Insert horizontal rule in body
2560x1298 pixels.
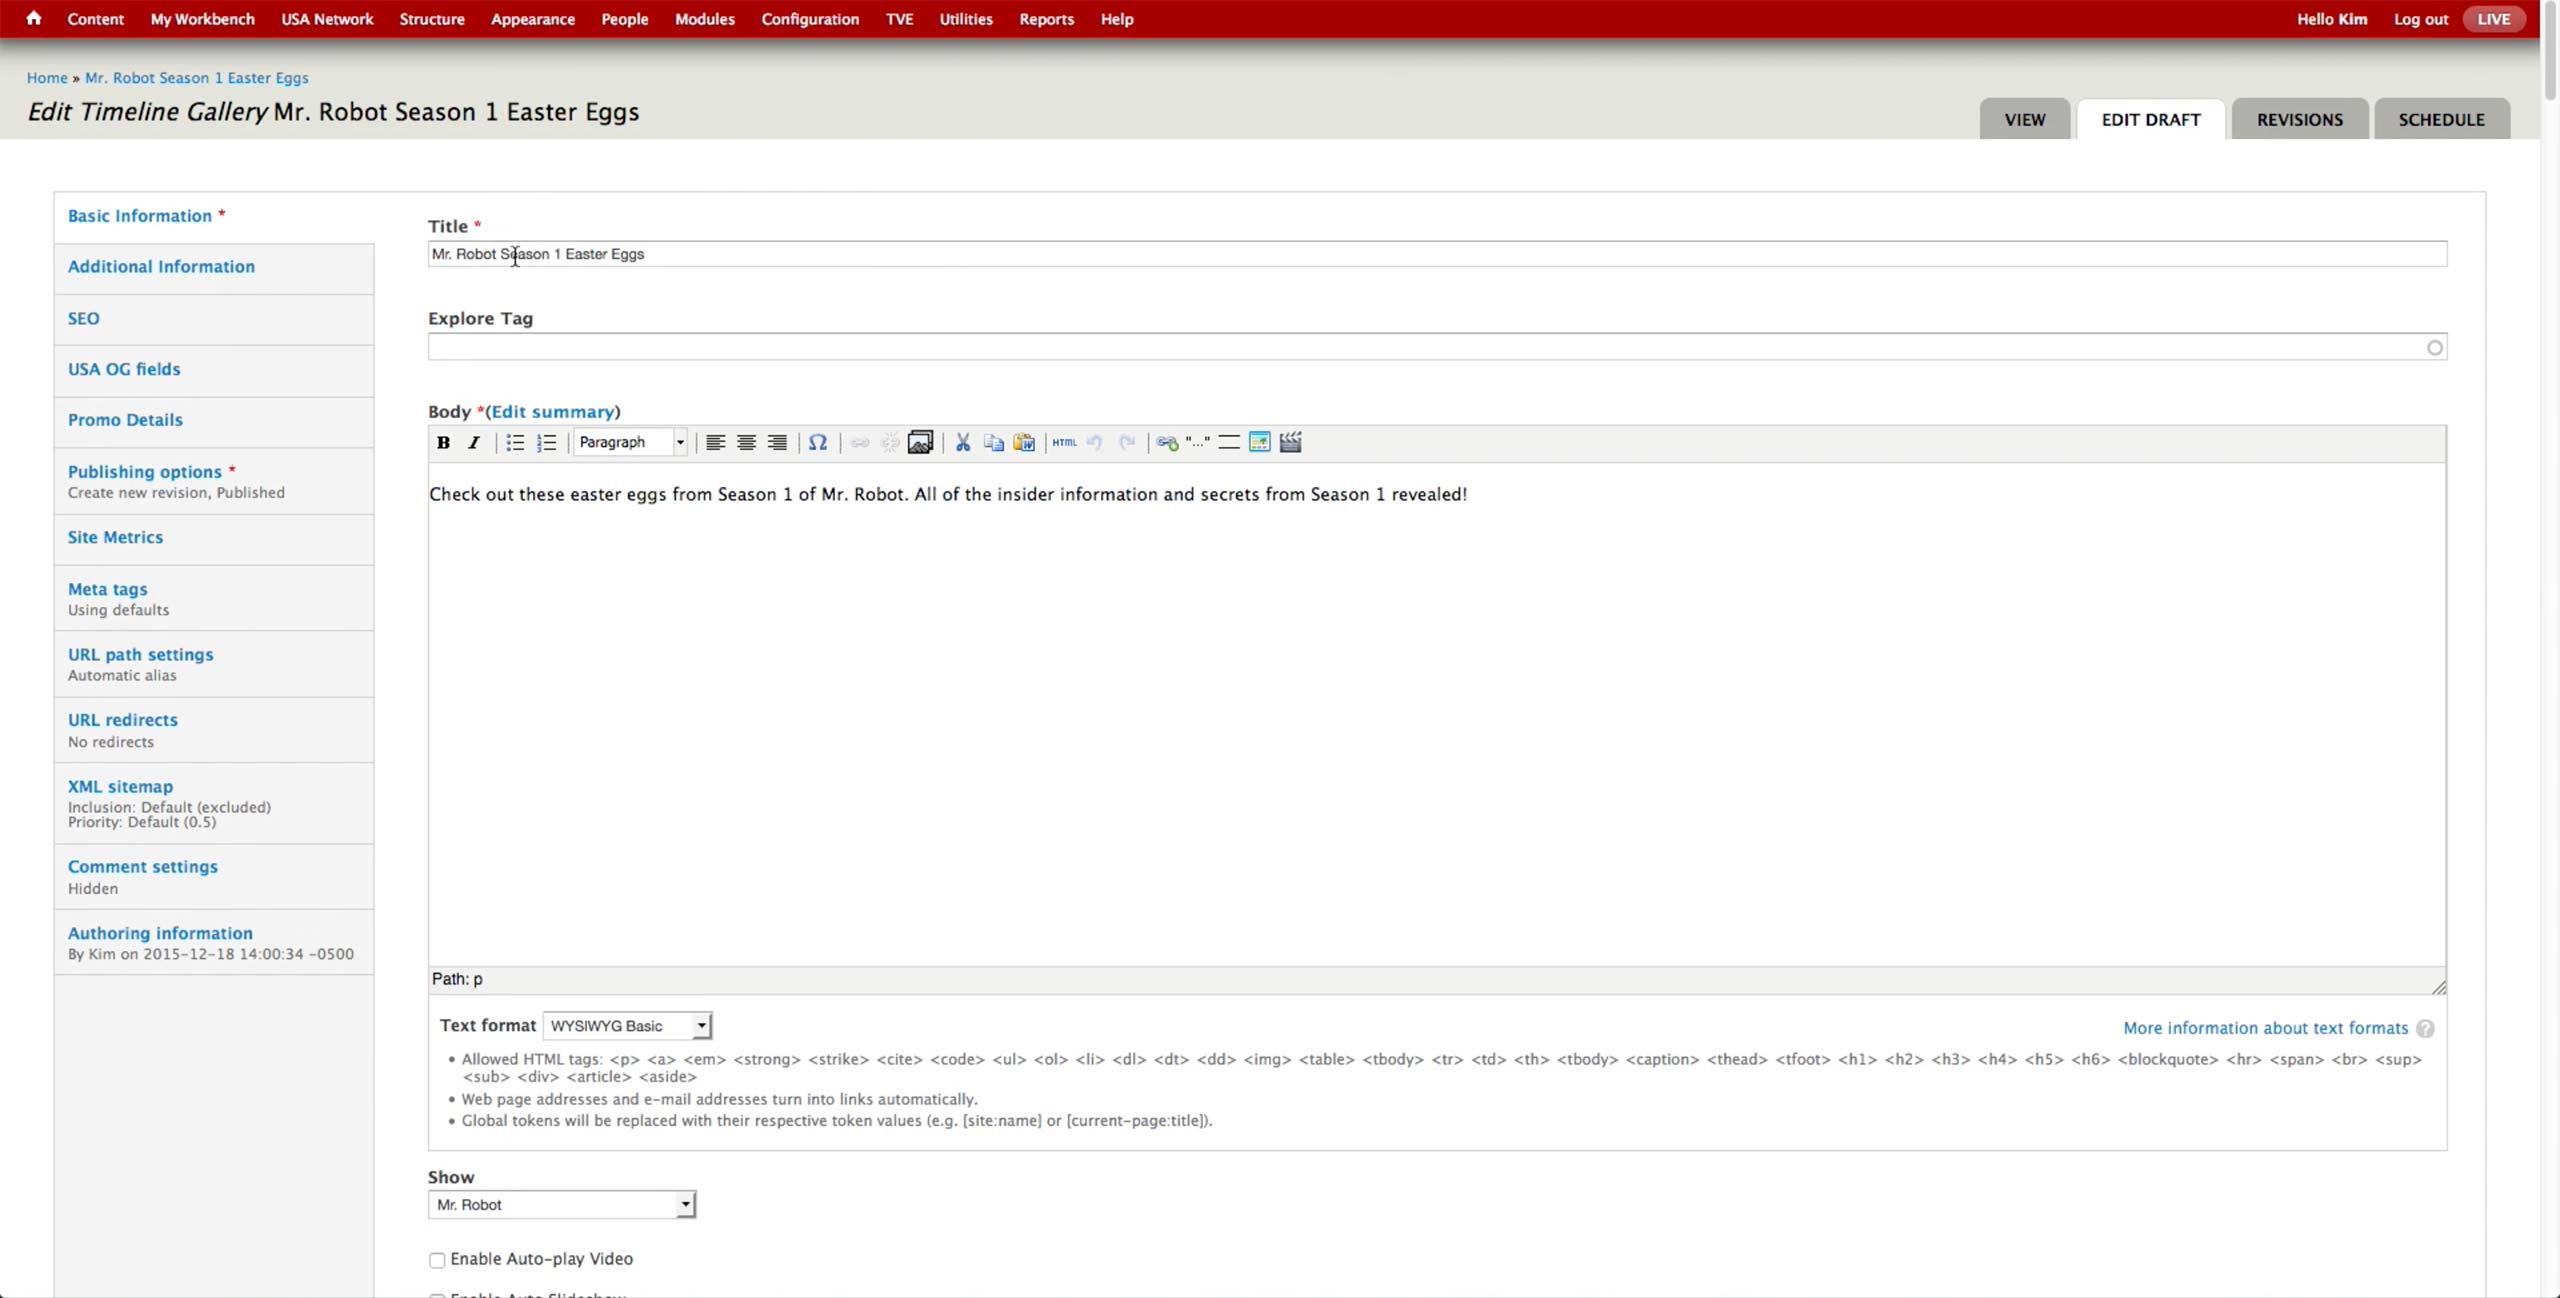1229,443
